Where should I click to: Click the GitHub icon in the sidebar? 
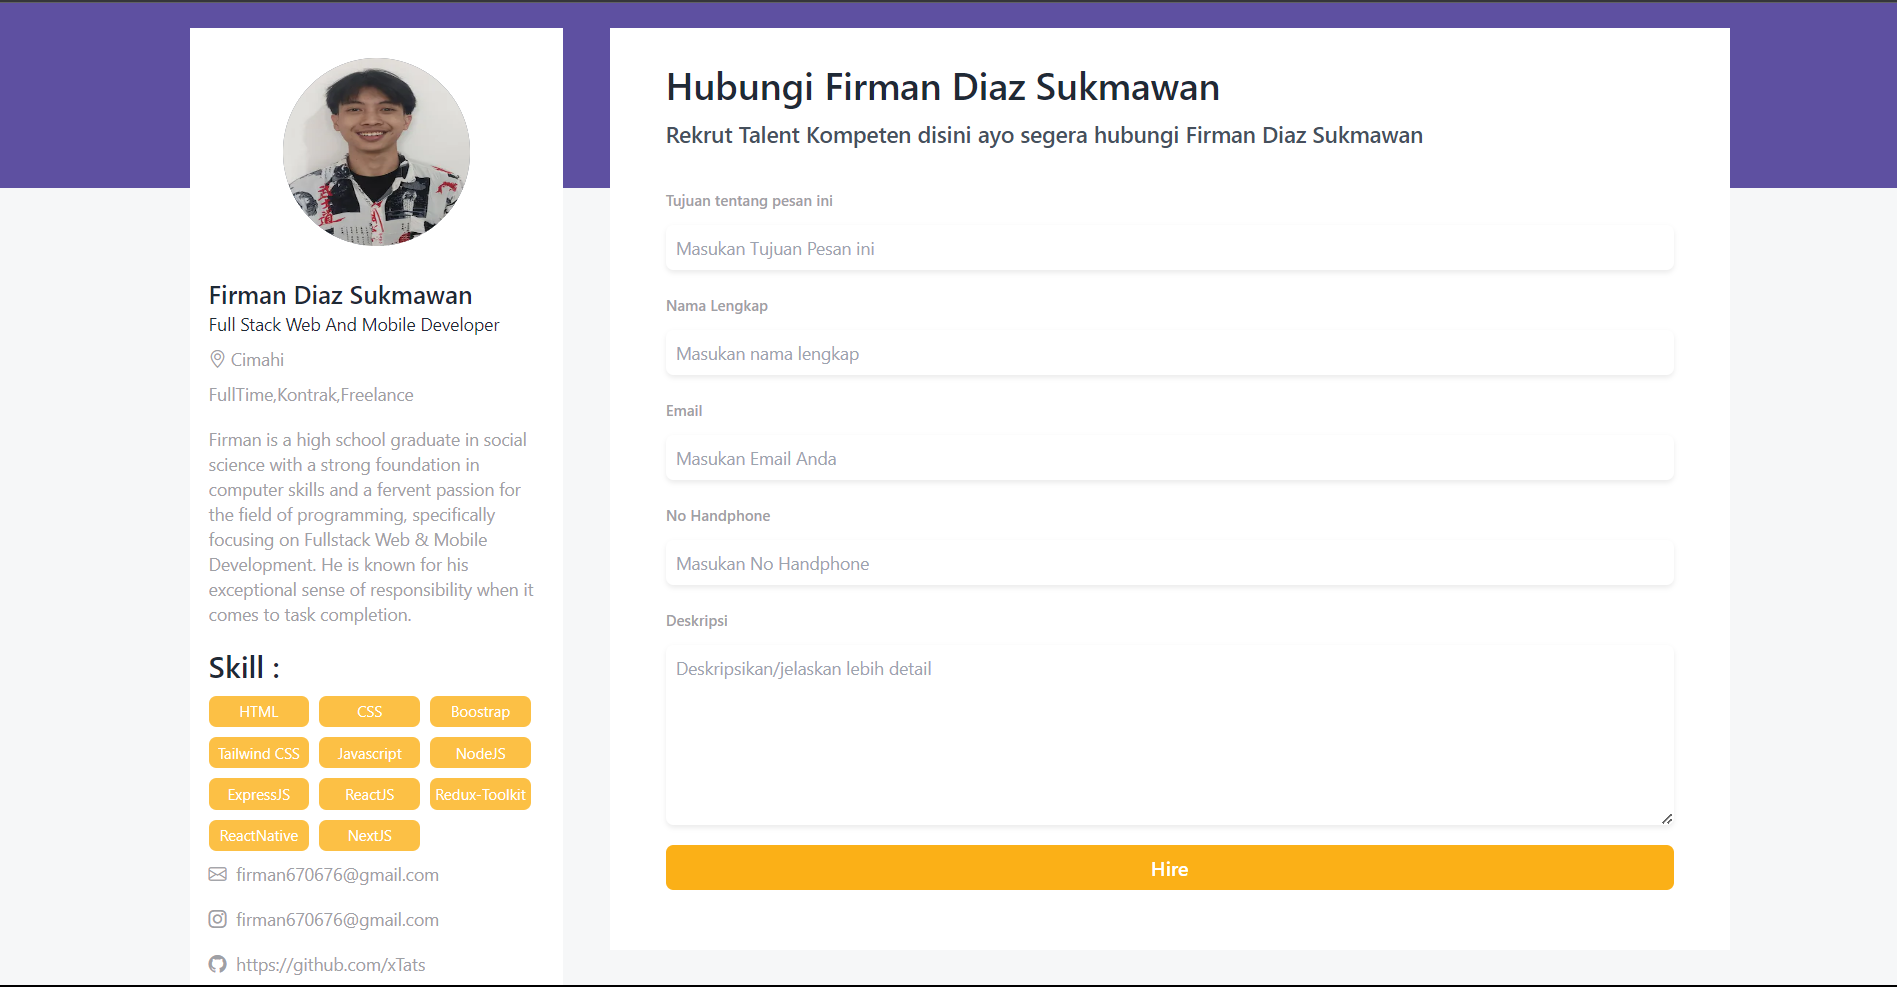click(x=217, y=964)
